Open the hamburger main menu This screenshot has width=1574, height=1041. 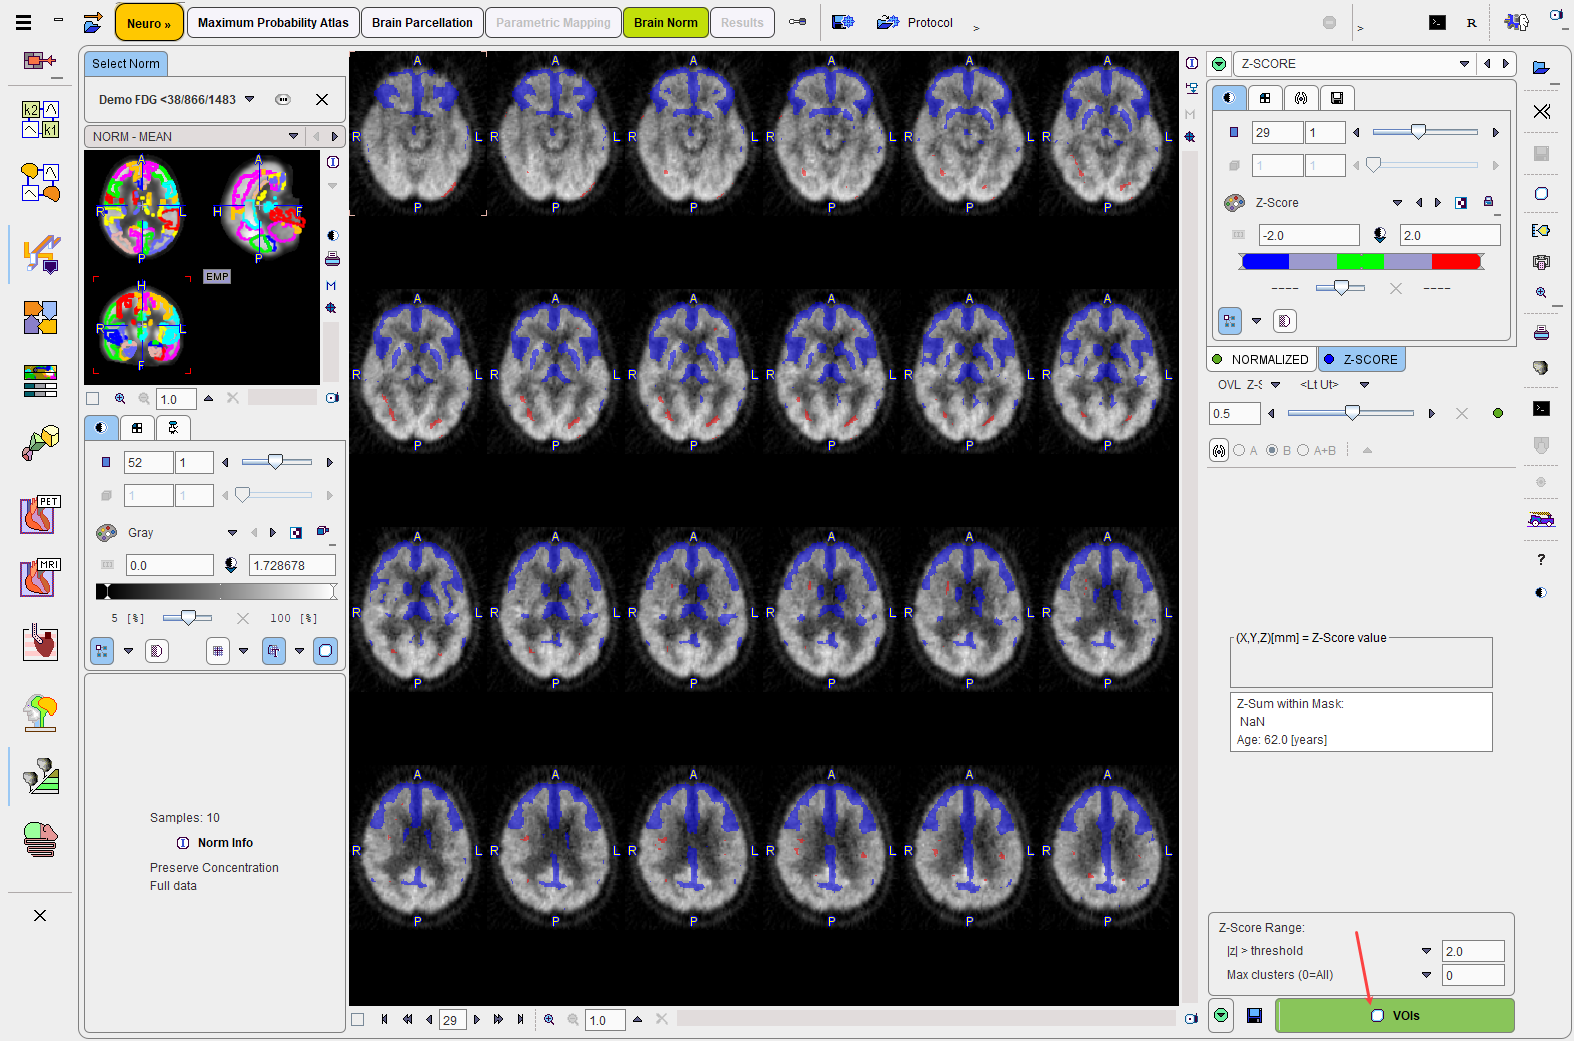pos(23,22)
